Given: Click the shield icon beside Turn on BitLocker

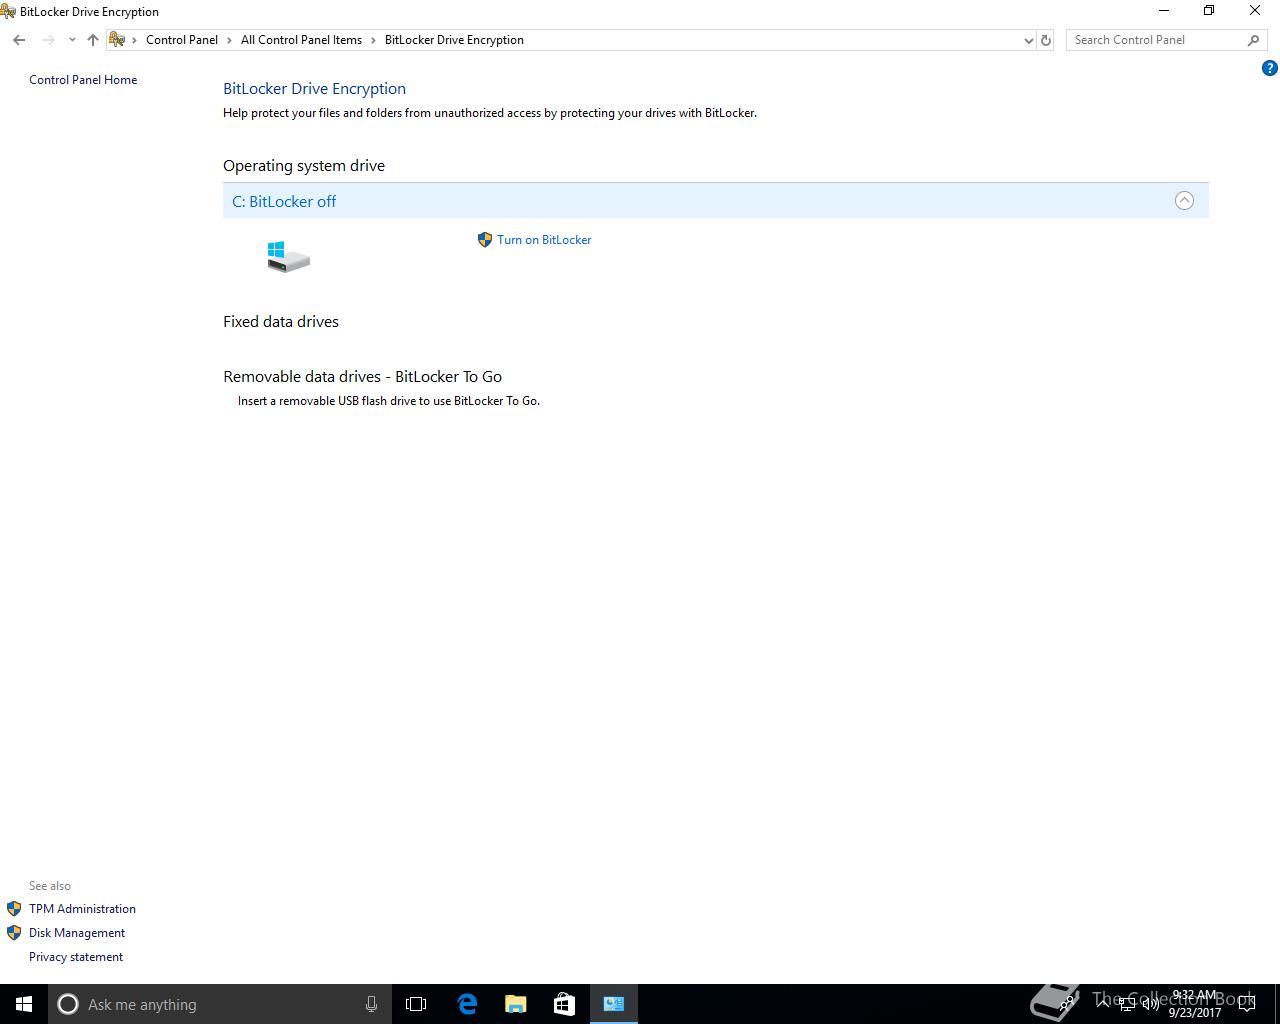Looking at the screenshot, I should pos(485,240).
